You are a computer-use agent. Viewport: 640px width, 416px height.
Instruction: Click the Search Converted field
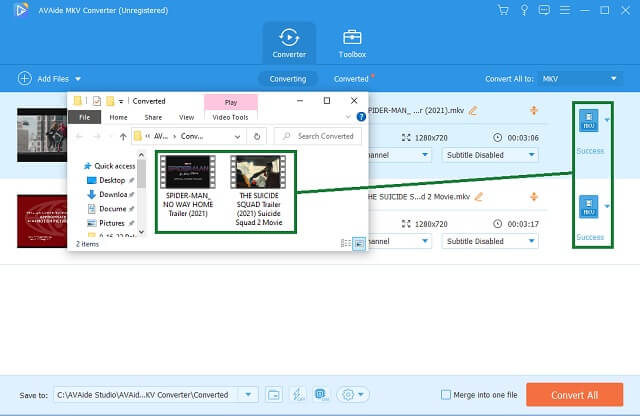pos(318,136)
